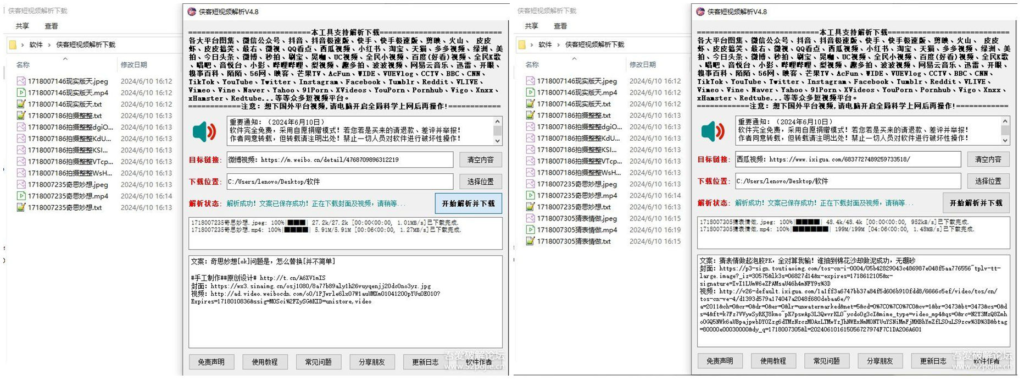Expand the chevron after 软件 in the Explorer beside the Xigua window
The image size is (1024, 380).
[558, 44]
